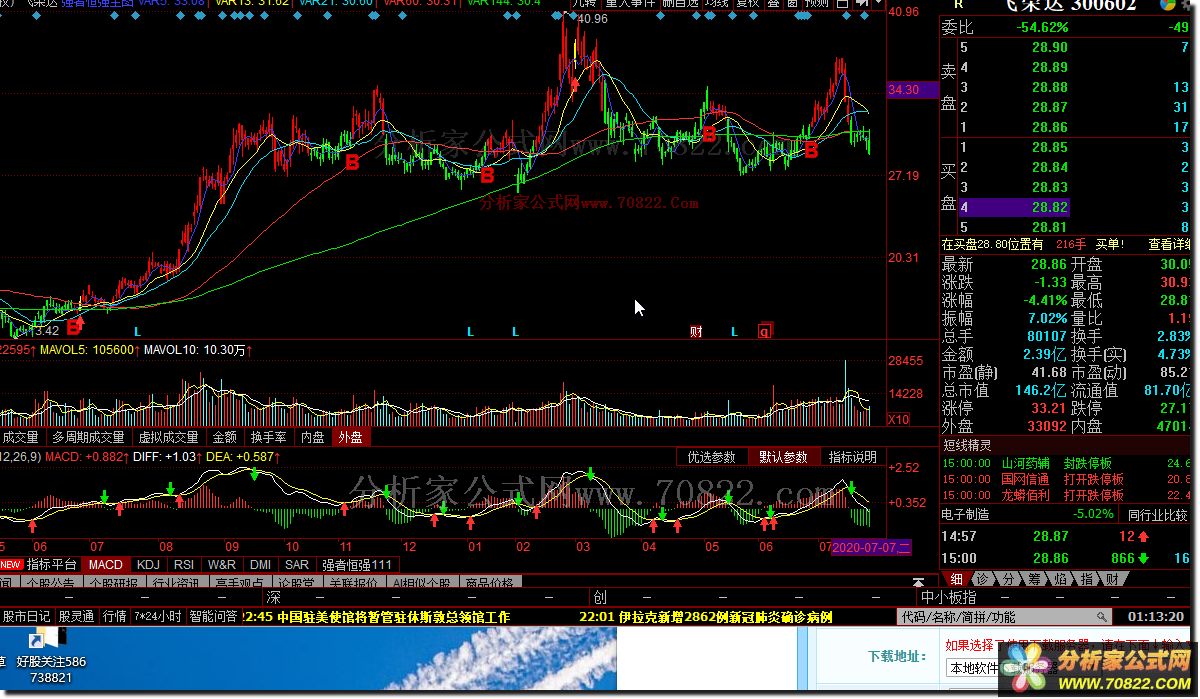Select the 虚拟成交量 tab
The height and width of the screenshot is (699, 1200).
pyautogui.click(x=168, y=437)
